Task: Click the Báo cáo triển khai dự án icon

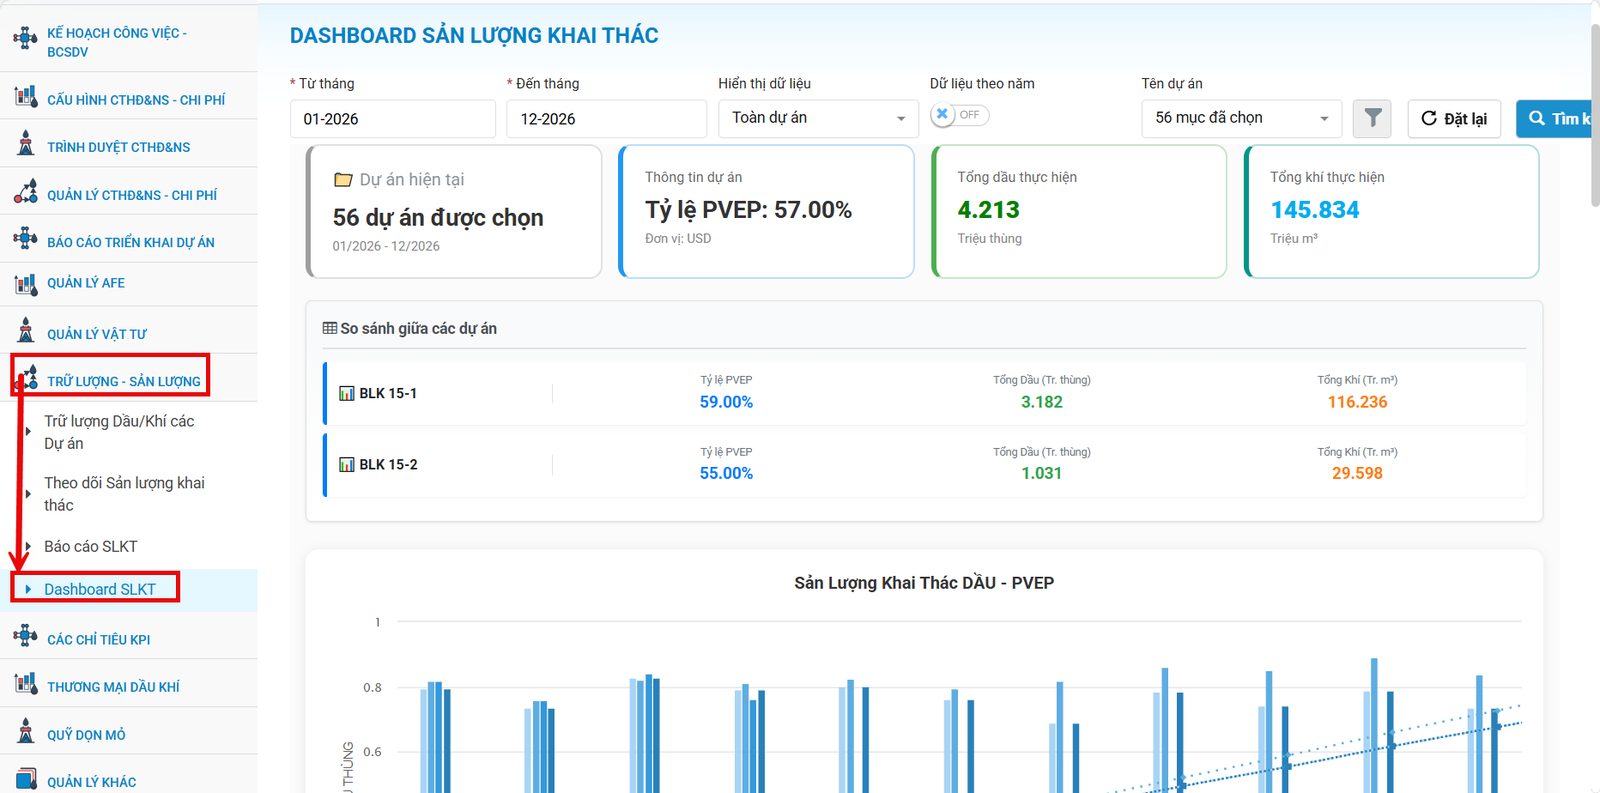Action: click(x=25, y=239)
